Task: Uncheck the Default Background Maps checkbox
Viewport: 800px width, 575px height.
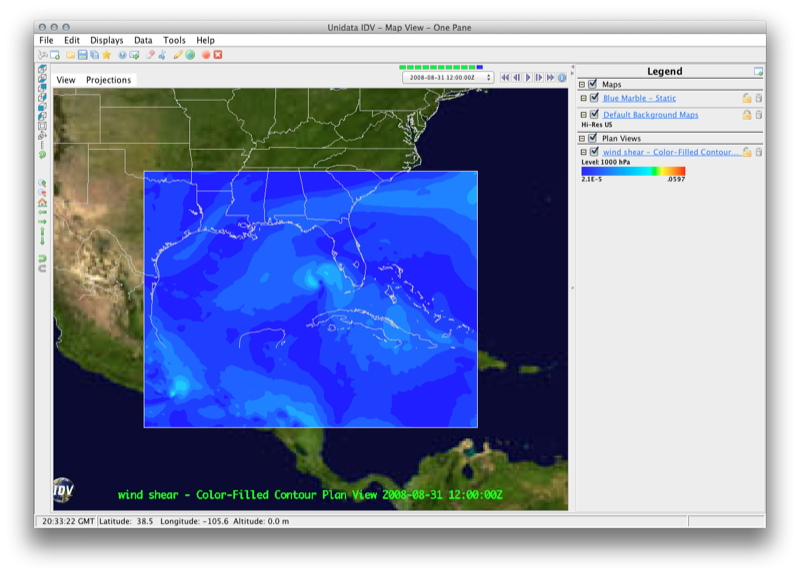Action: click(595, 115)
